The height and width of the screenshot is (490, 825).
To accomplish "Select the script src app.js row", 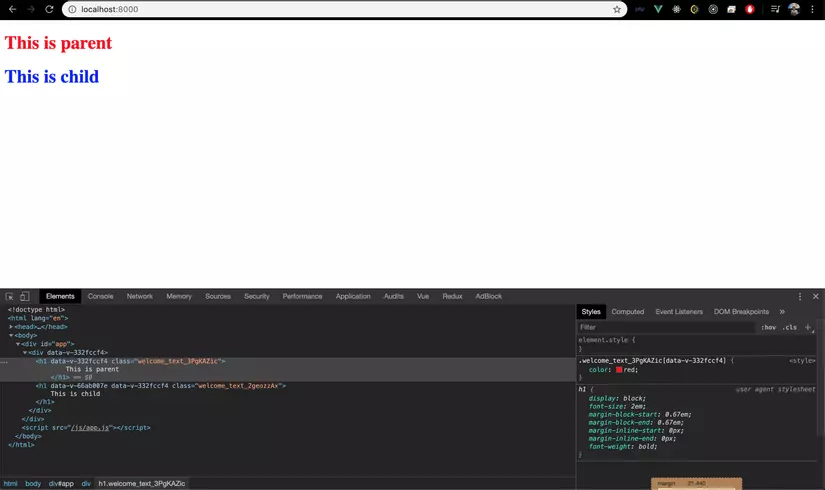I will click(86, 428).
